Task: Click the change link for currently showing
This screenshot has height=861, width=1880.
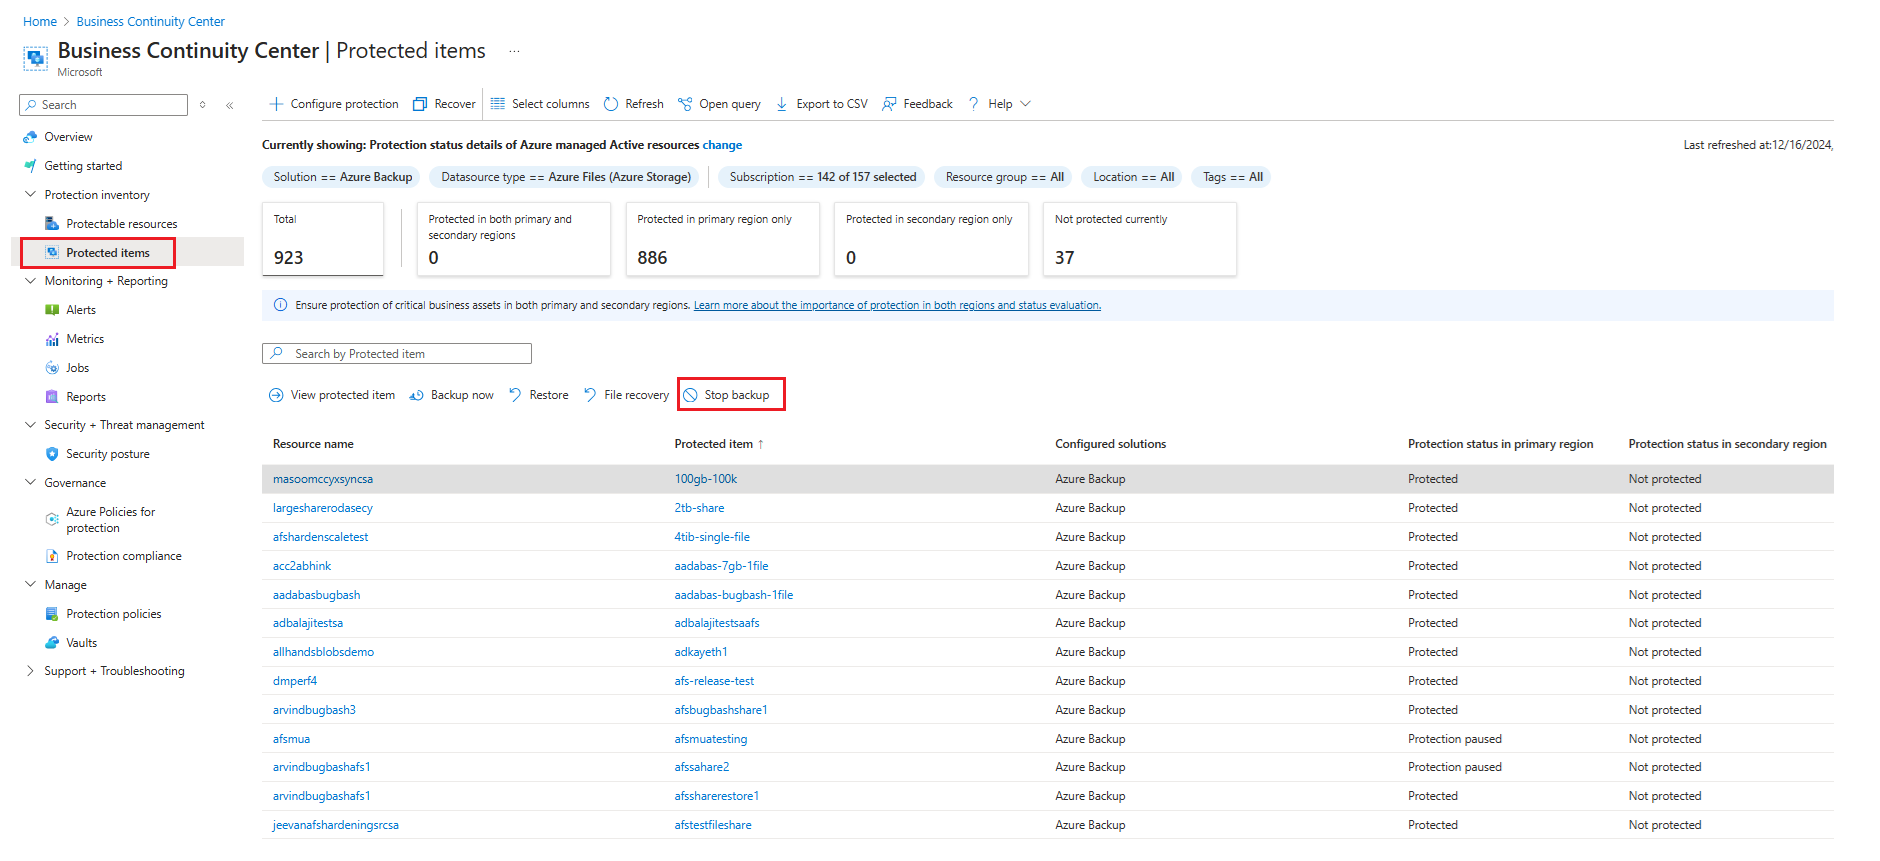Action: (x=722, y=145)
